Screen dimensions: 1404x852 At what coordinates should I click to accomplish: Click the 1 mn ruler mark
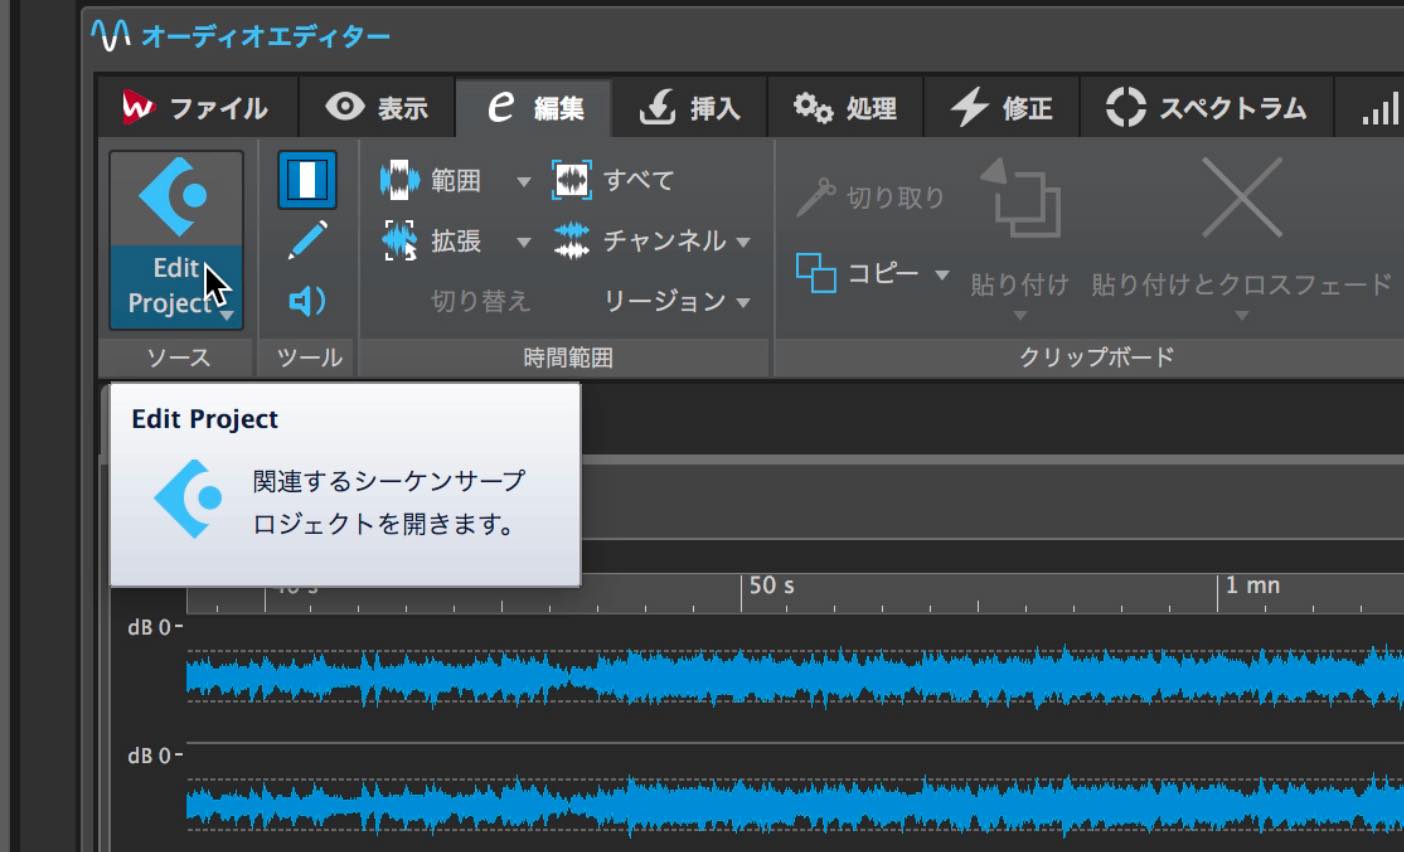point(1252,585)
